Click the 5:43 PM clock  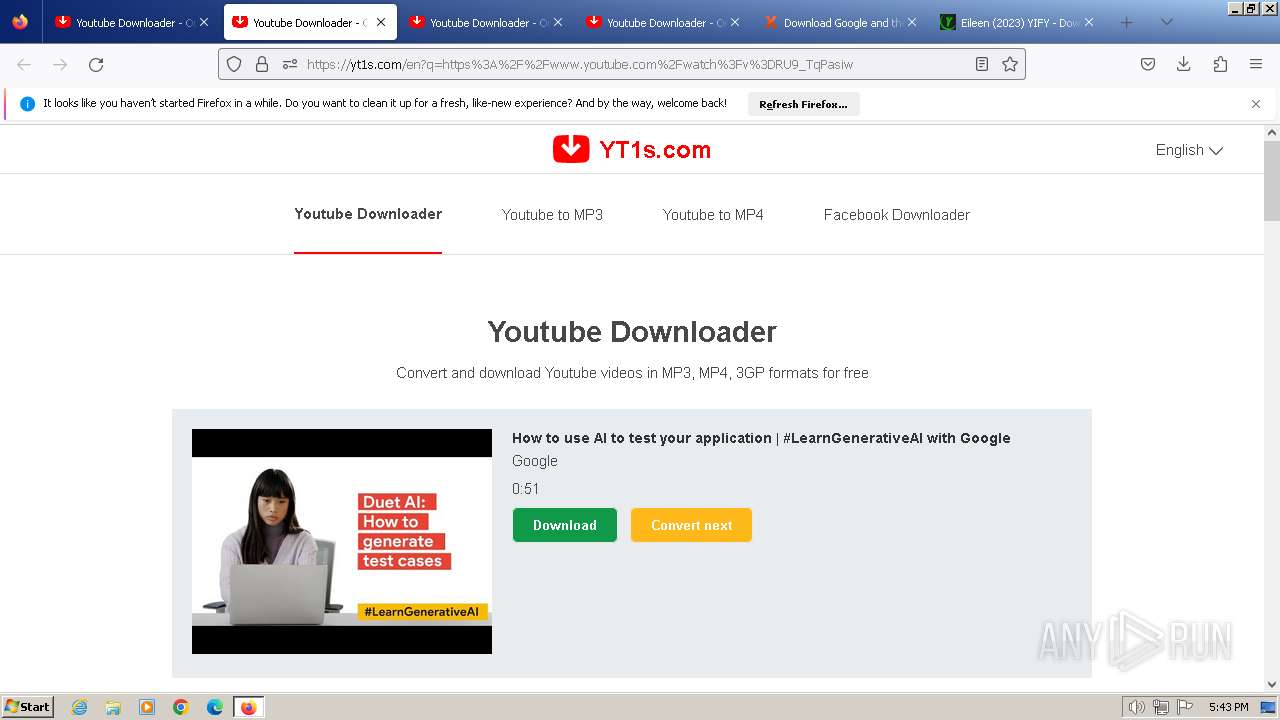[1228, 707]
